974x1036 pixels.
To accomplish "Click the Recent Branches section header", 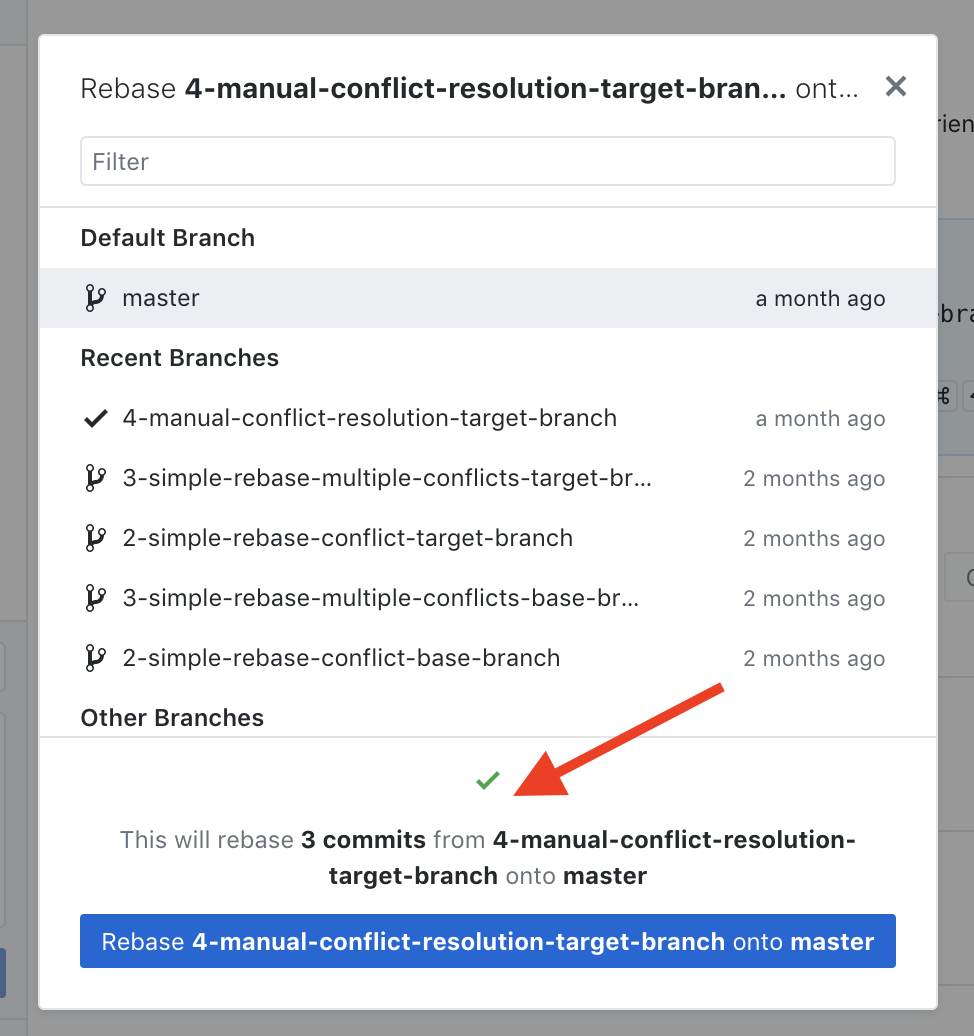I will click(179, 358).
